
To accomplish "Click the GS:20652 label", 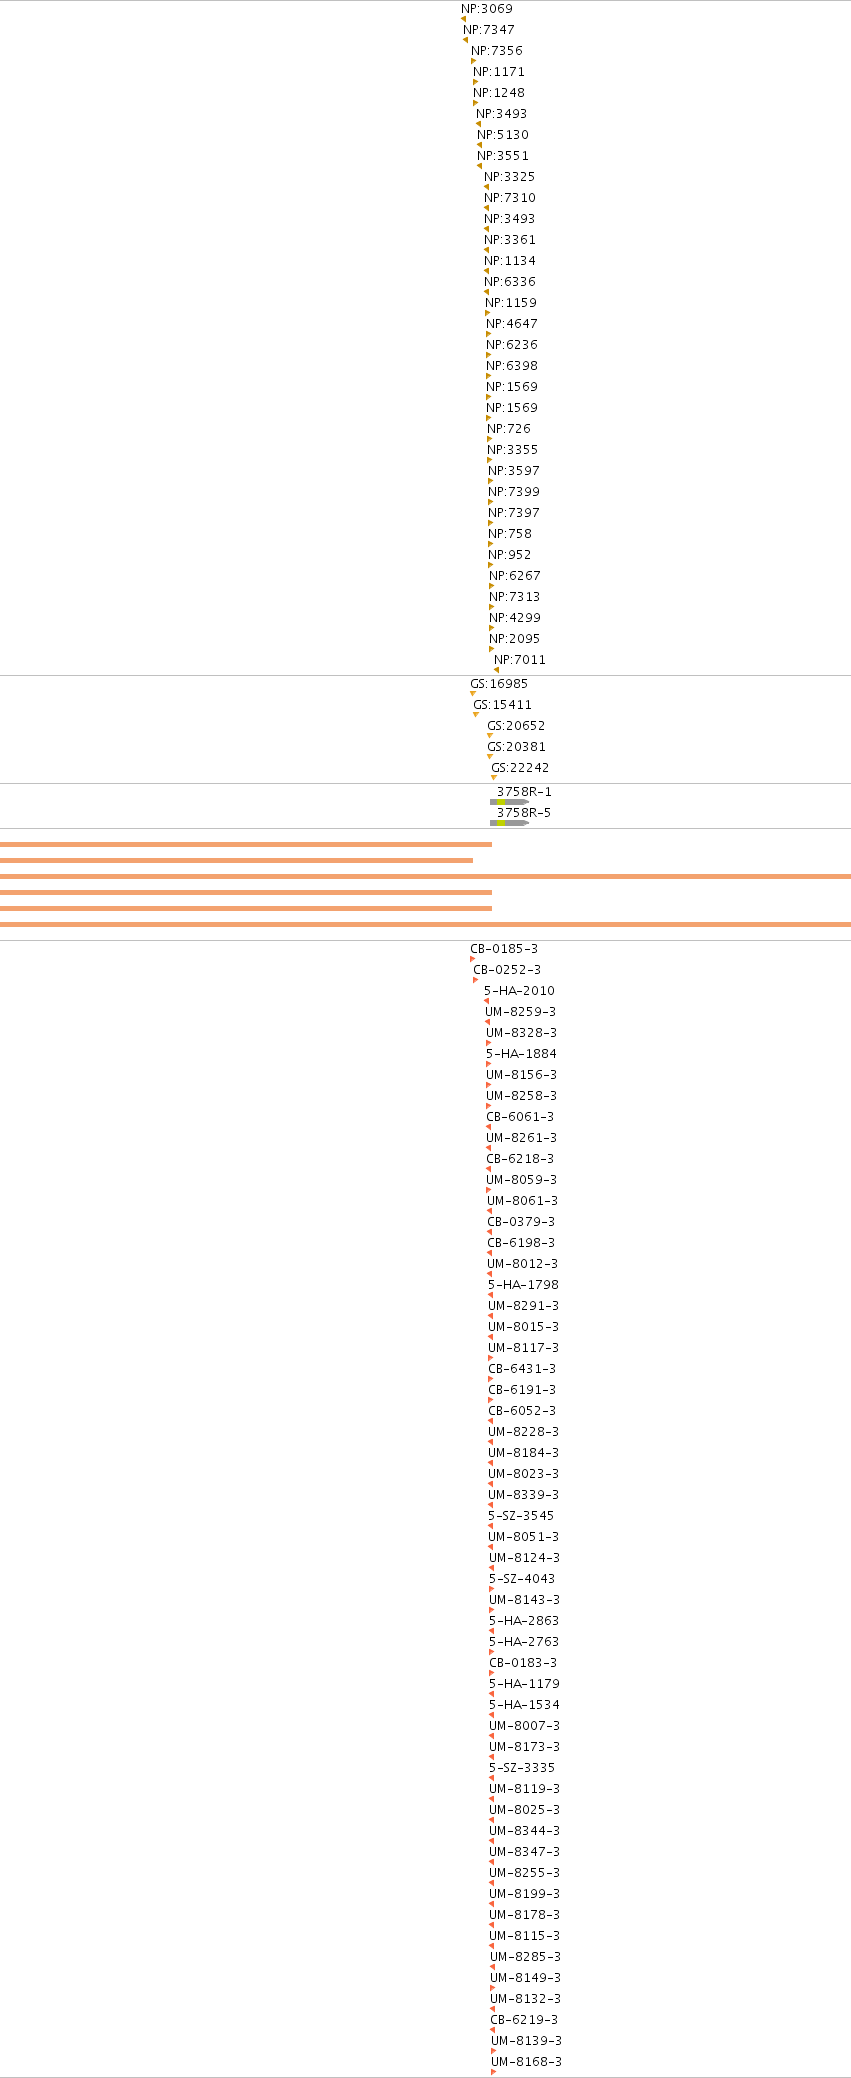I will 516,726.
